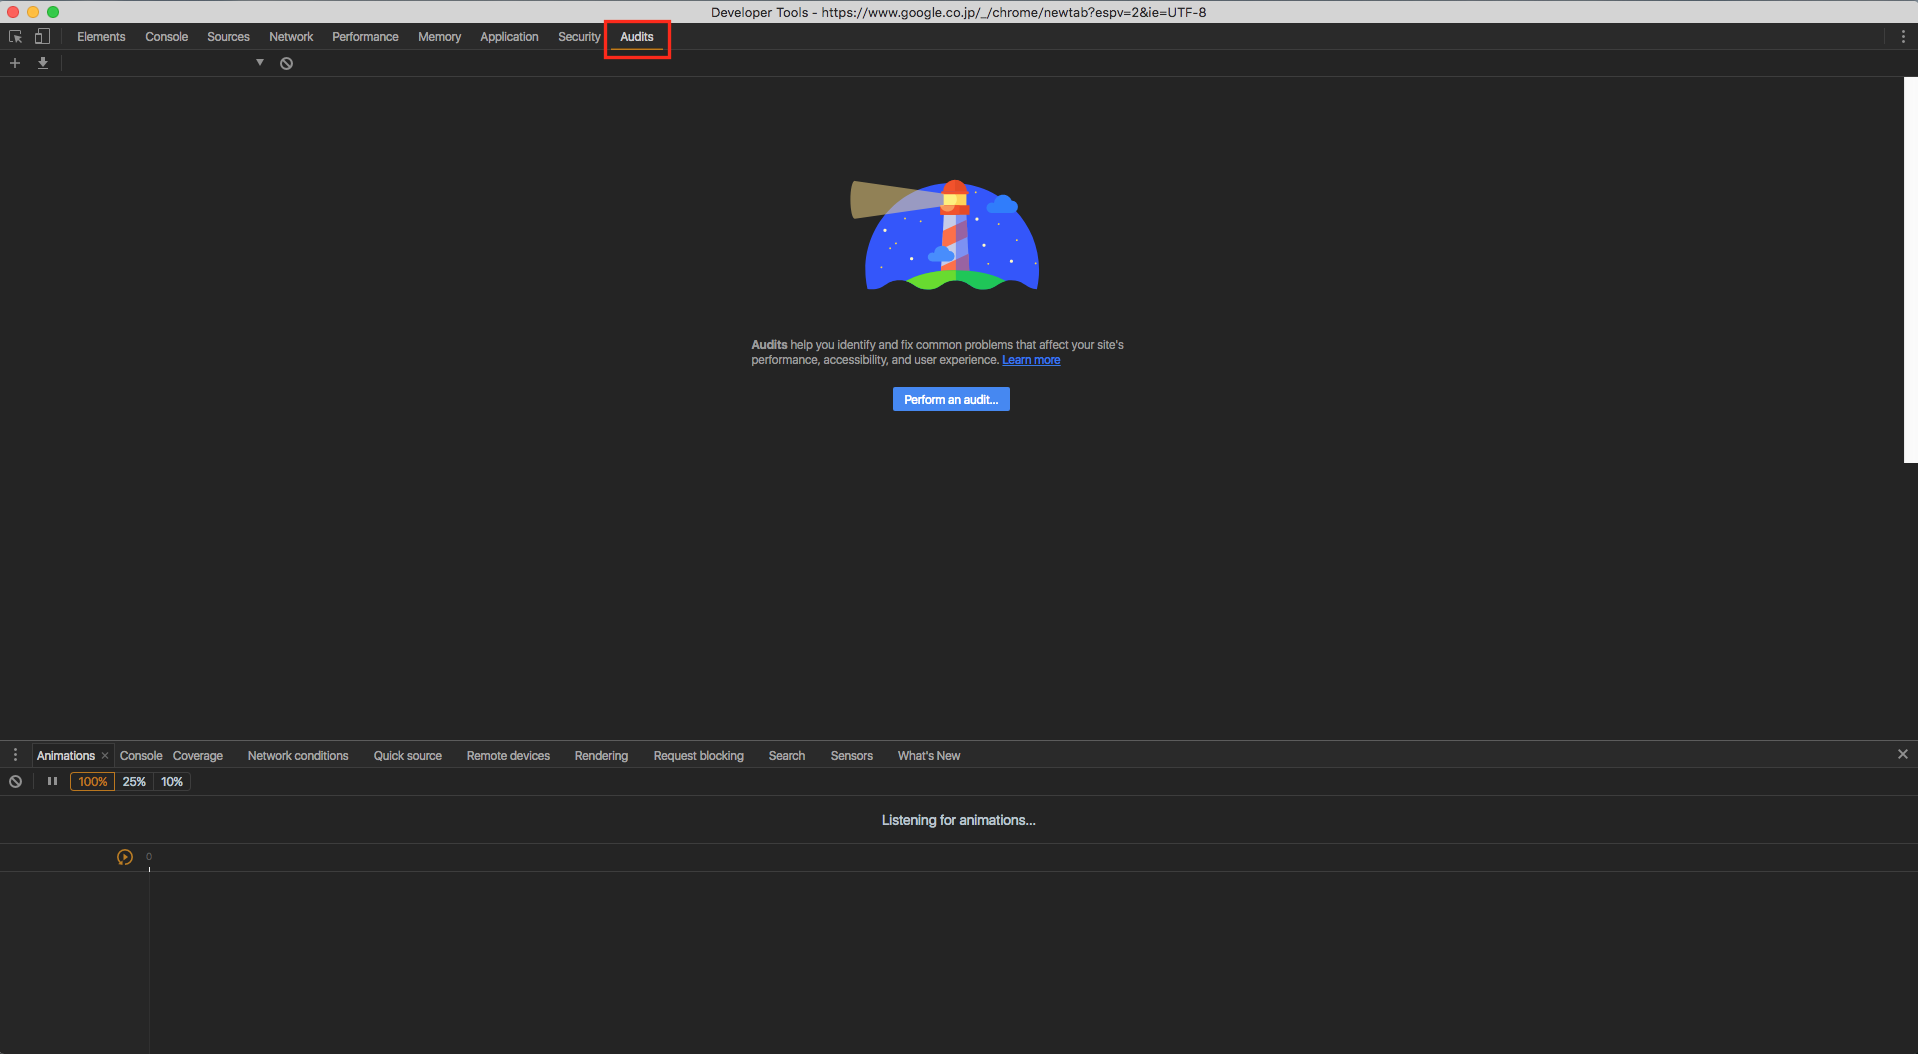This screenshot has height=1054, width=1918.
Task: Open the Sources tab
Action: pyautogui.click(x=228, y=37)
